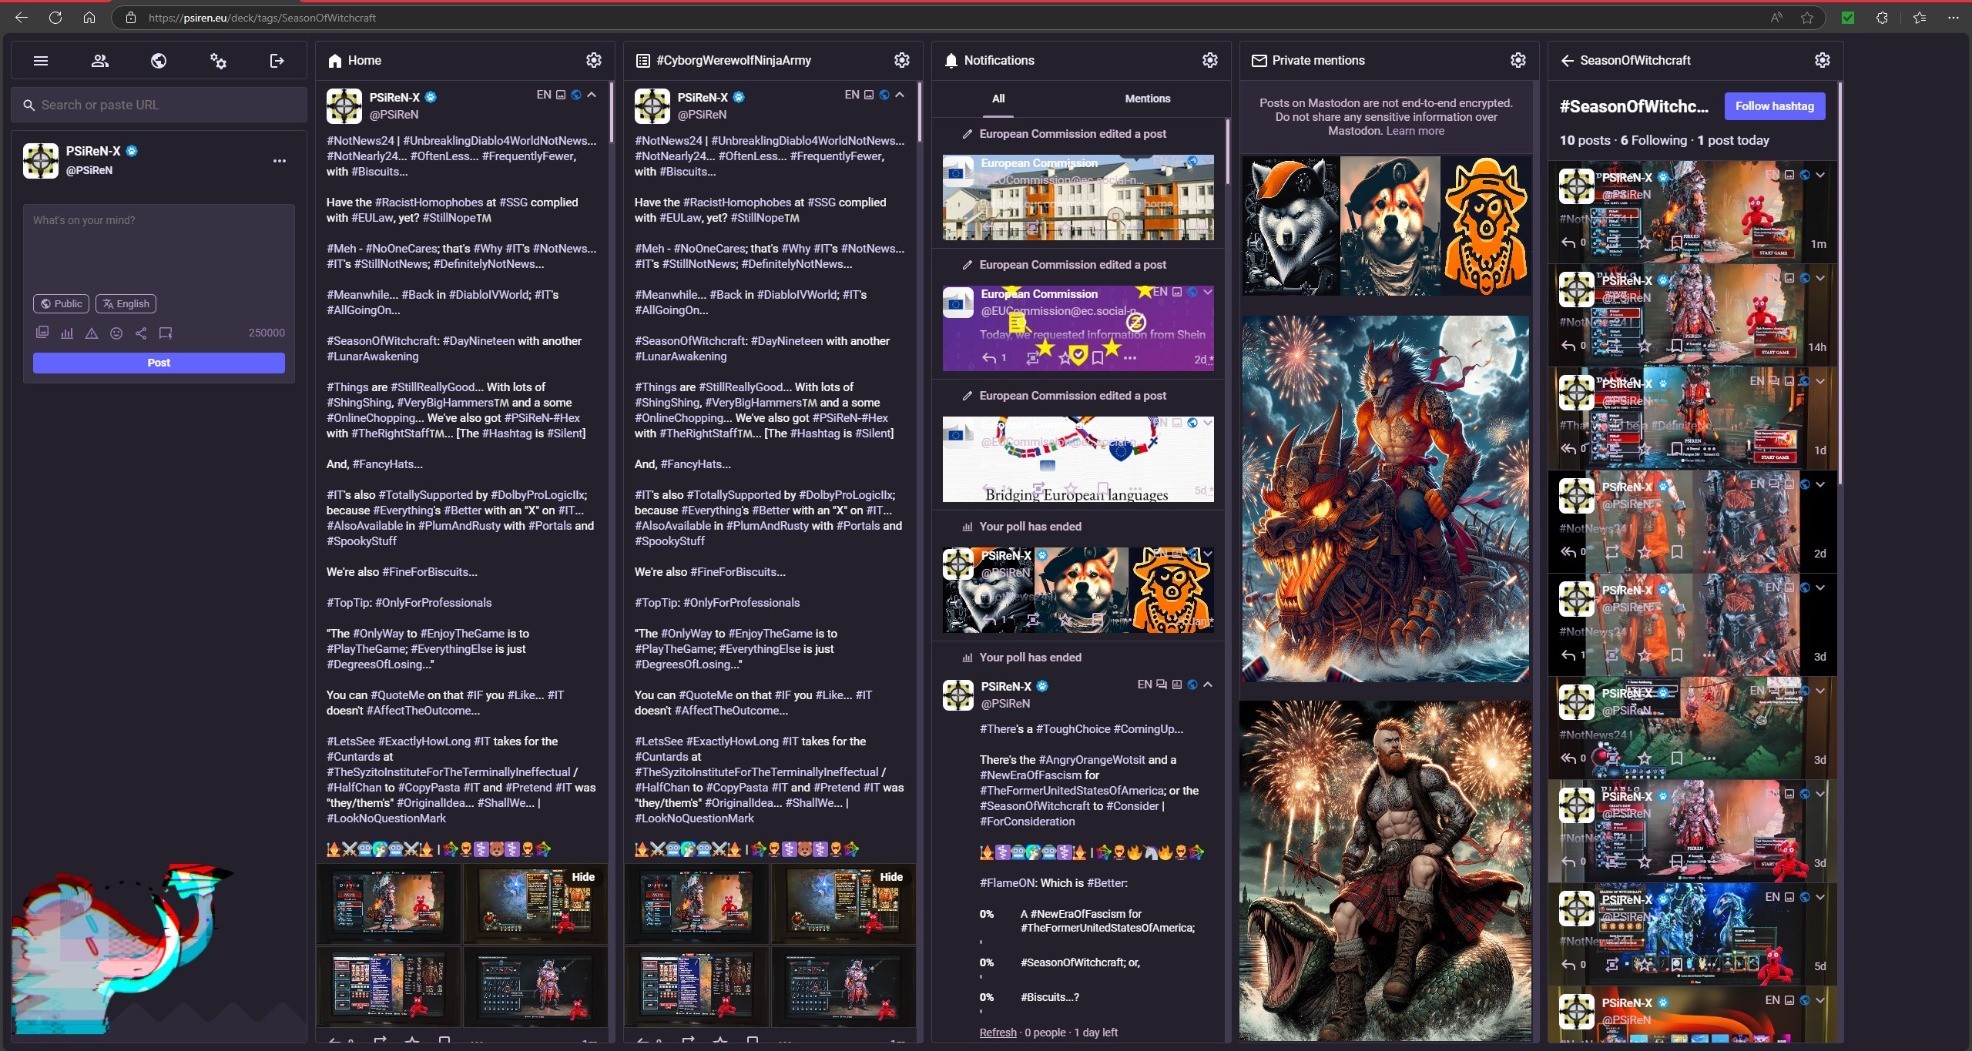
Task: Open Public visibility dropdown
Action: tap(61, 304)
